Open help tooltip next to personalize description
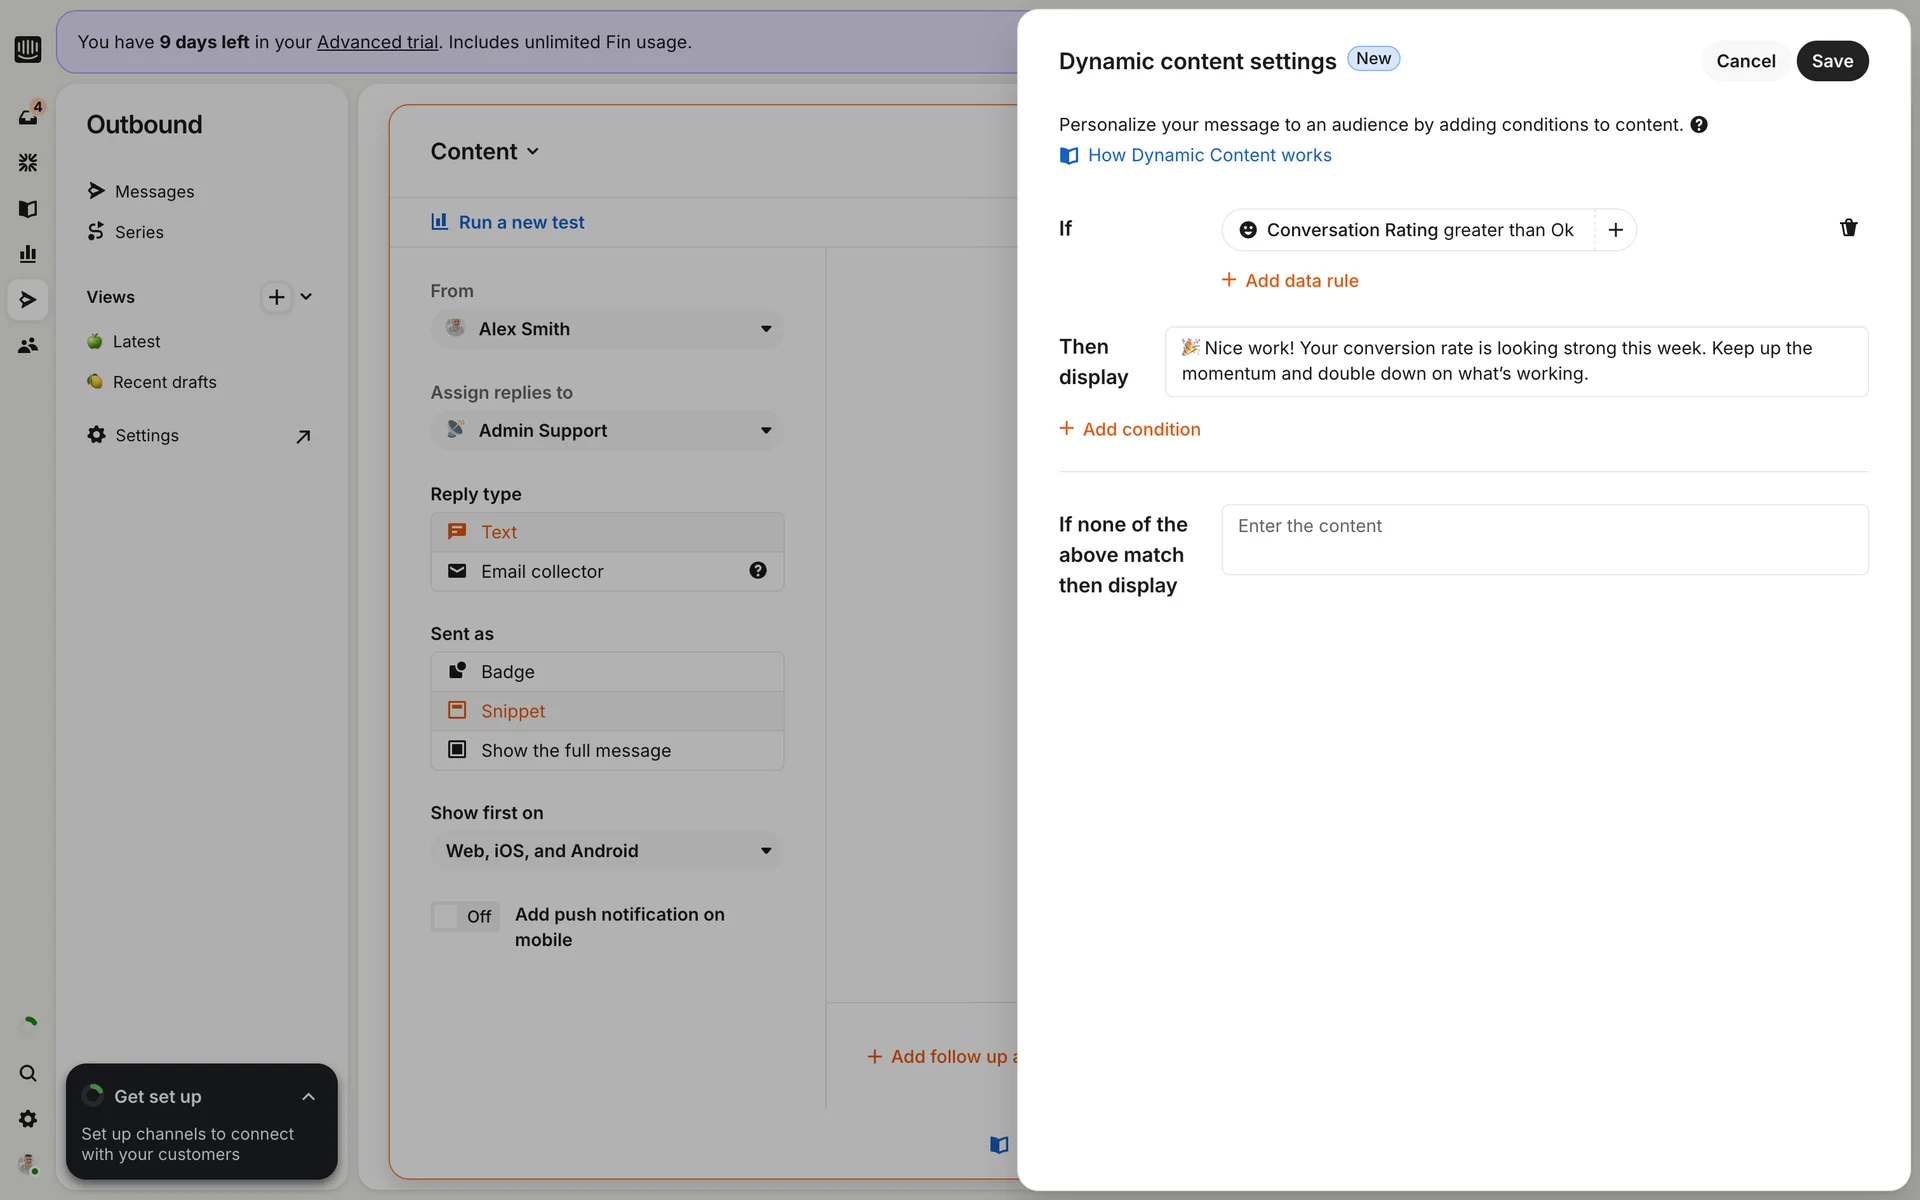The height and width of the screenshot is (1200, 1920). click(1699, 125)
